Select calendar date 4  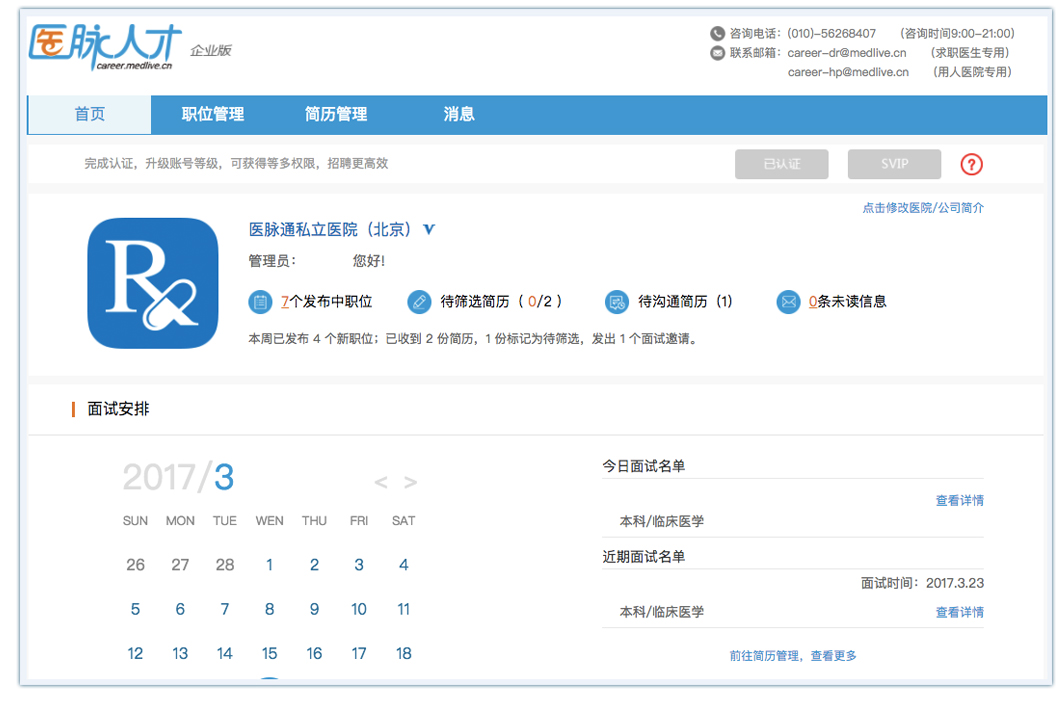404,565
